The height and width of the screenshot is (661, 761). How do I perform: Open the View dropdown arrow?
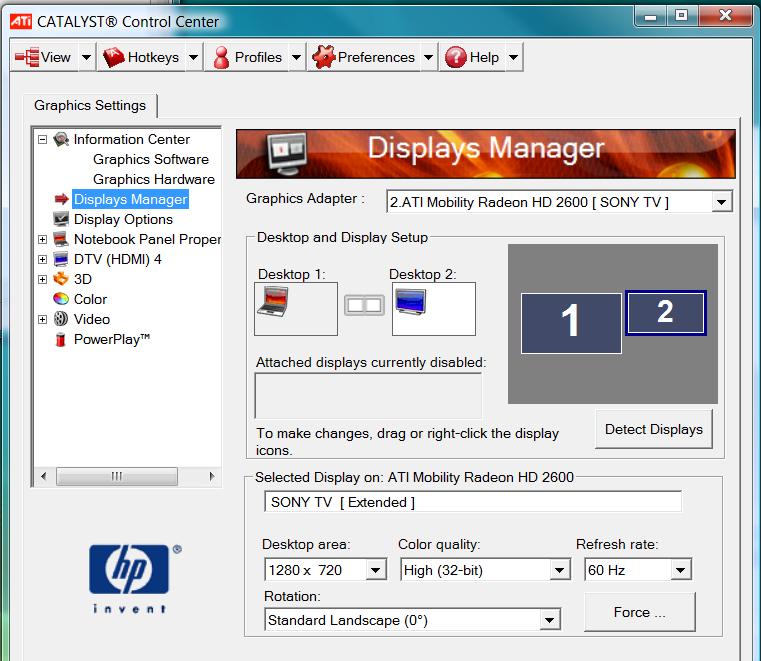point(86,57)
